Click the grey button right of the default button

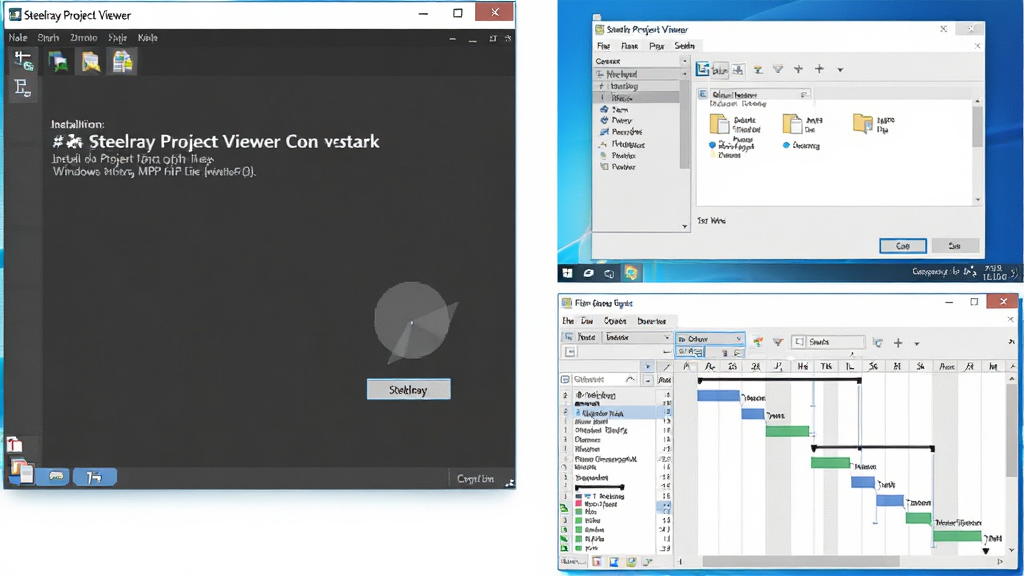(x=955, y=246)
